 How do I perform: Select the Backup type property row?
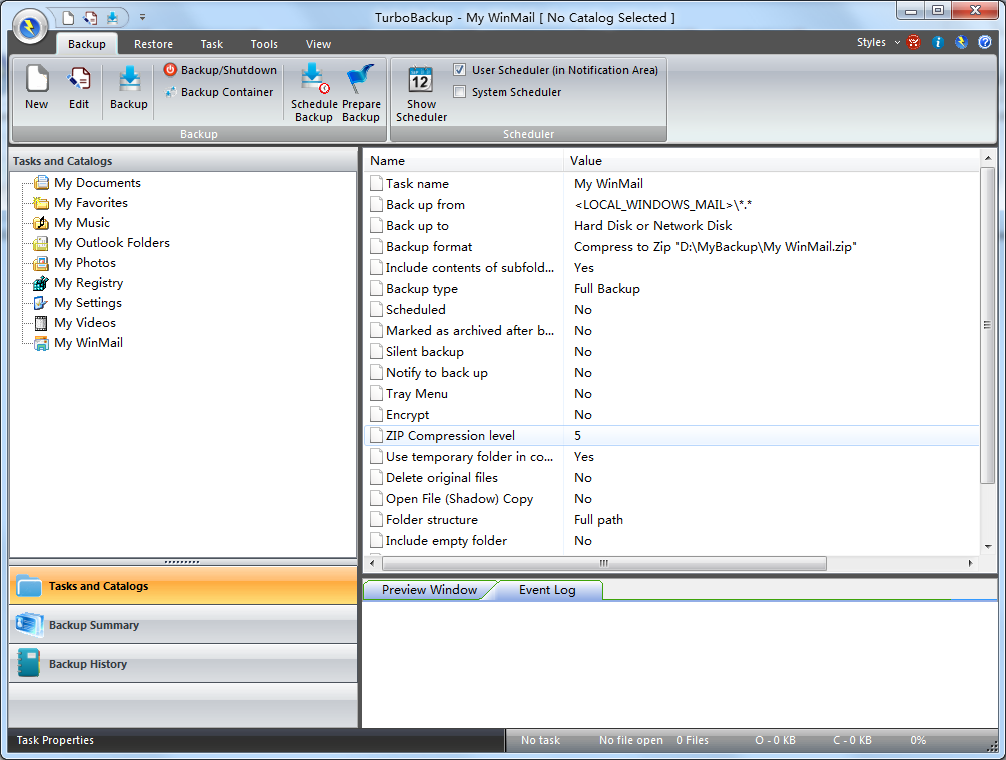[x=672, y=289]
